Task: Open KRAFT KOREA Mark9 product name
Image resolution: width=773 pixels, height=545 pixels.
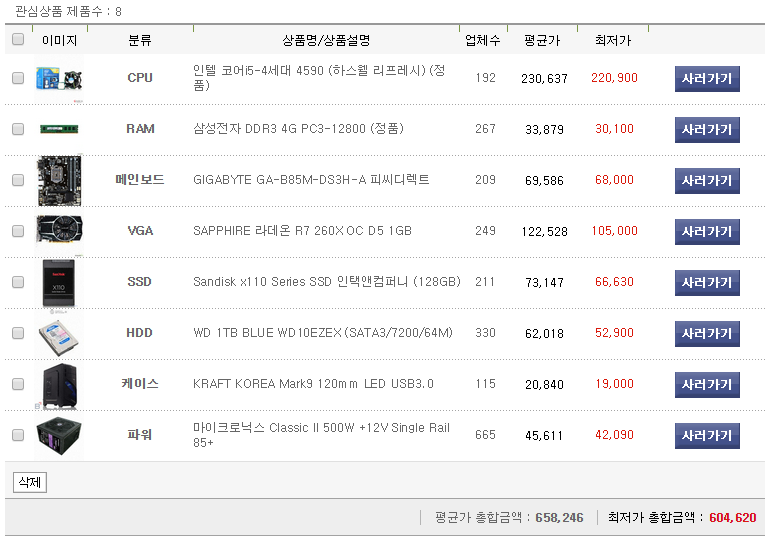Action: tap(313, 384)
